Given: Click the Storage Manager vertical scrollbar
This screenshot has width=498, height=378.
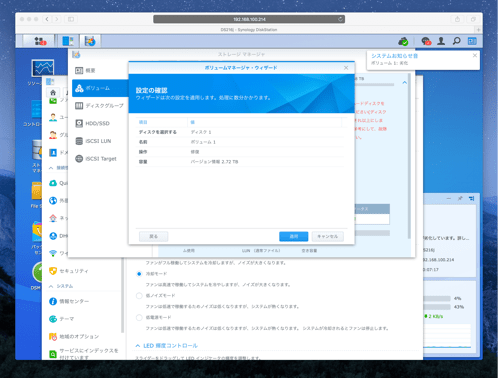Looking at the screenshot, I should click(409, 159).
